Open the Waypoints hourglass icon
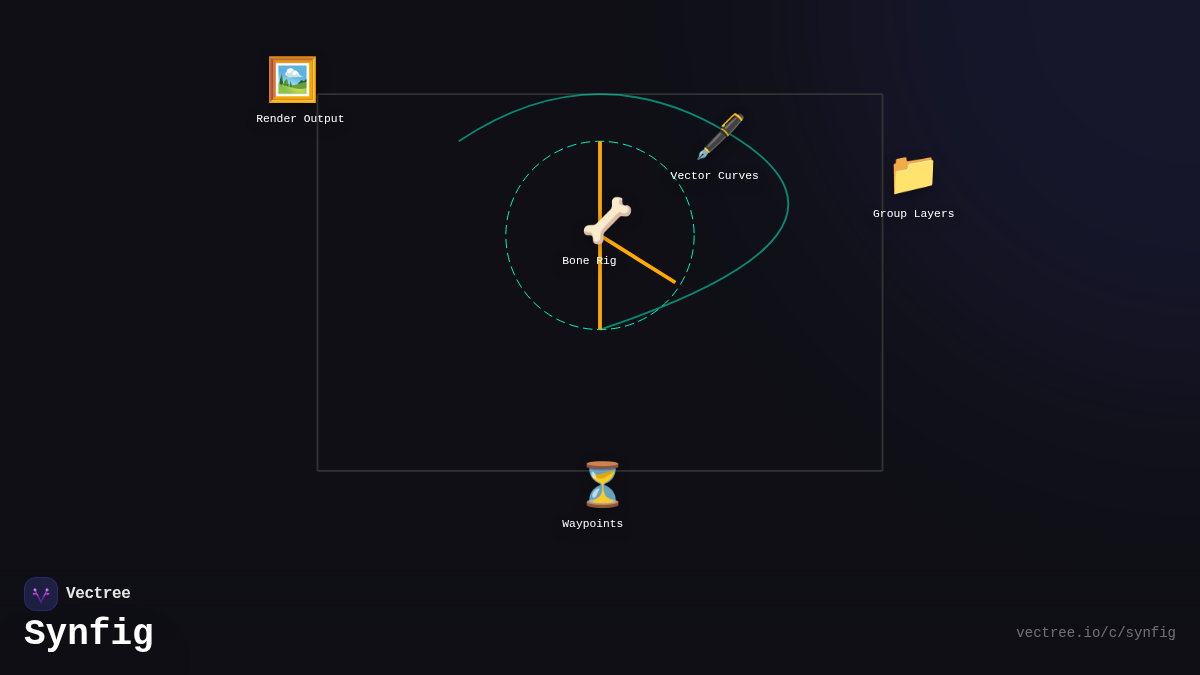 coord(601,486)
